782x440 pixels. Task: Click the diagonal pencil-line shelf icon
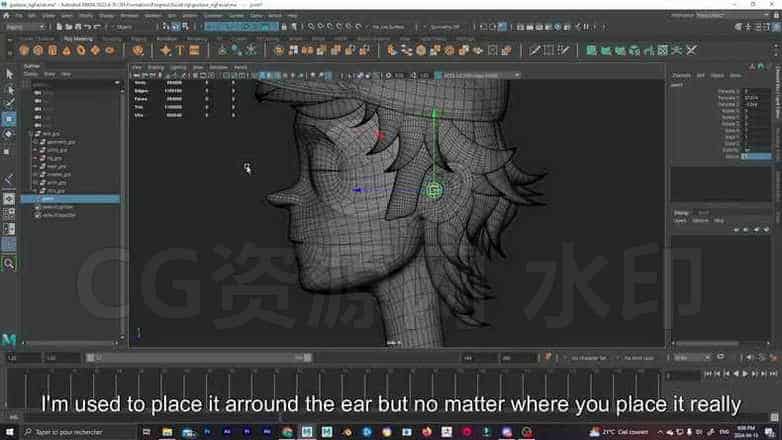[535, 50]
